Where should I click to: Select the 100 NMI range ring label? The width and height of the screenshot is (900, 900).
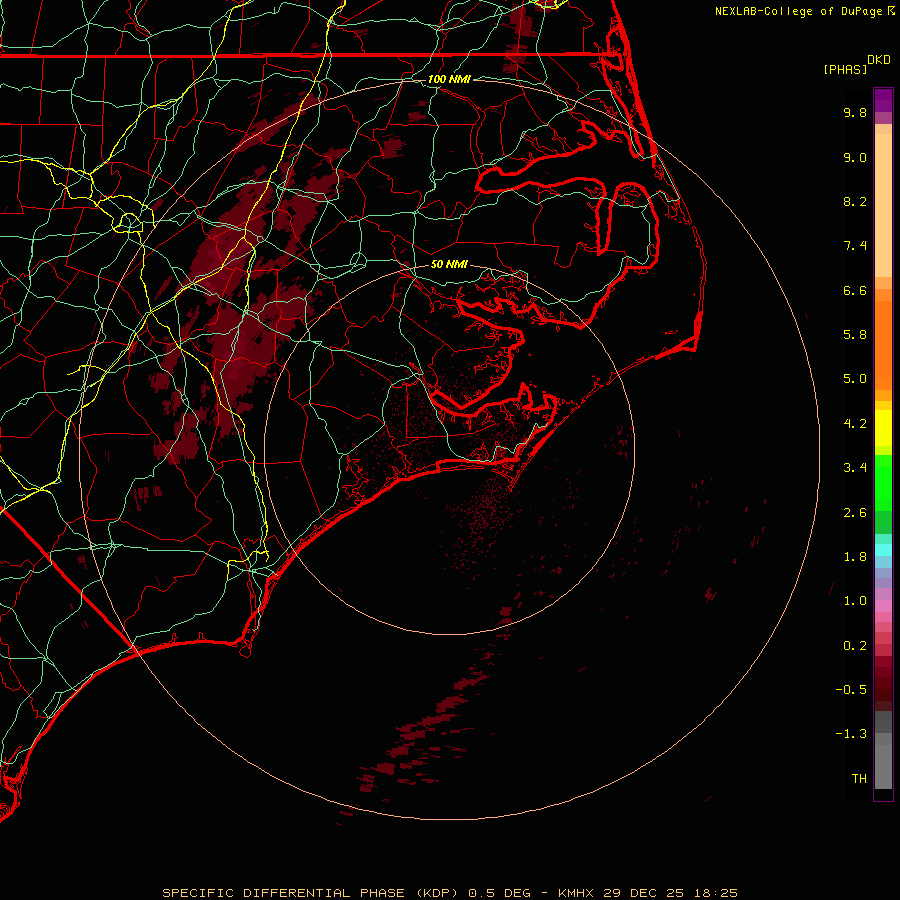point(449,79)
